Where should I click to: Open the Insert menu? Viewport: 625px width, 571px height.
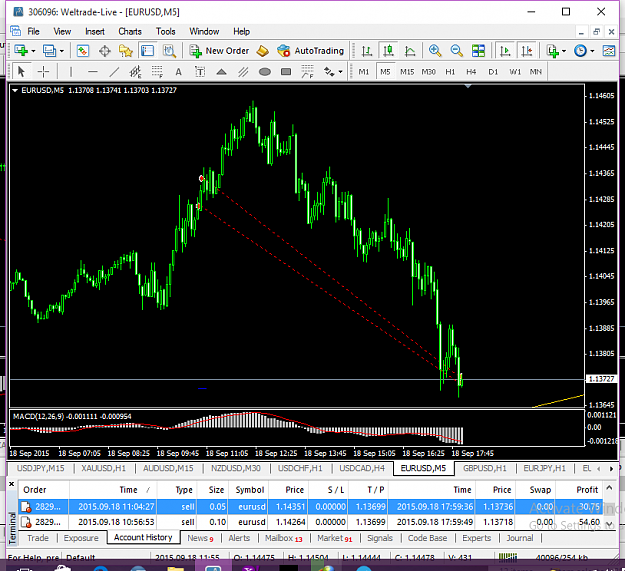94,31
